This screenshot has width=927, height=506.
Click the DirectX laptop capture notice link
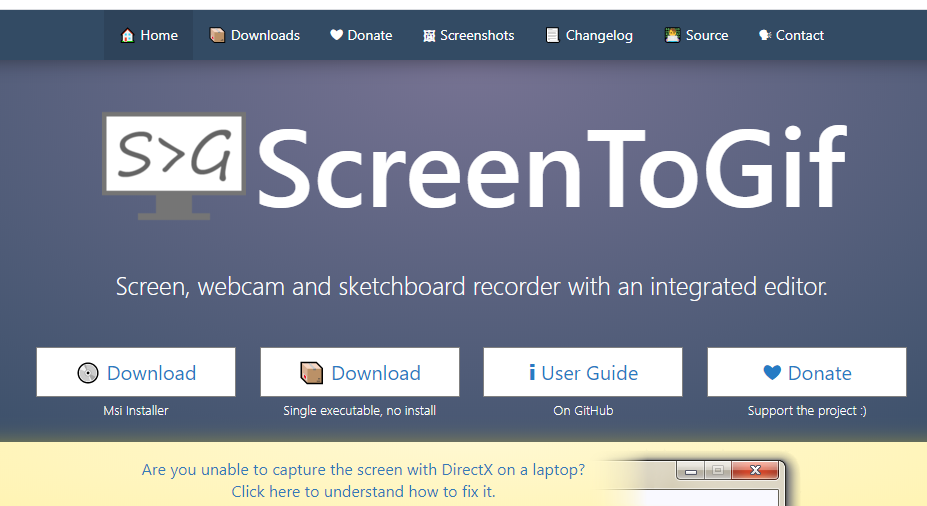pos(363,470)
